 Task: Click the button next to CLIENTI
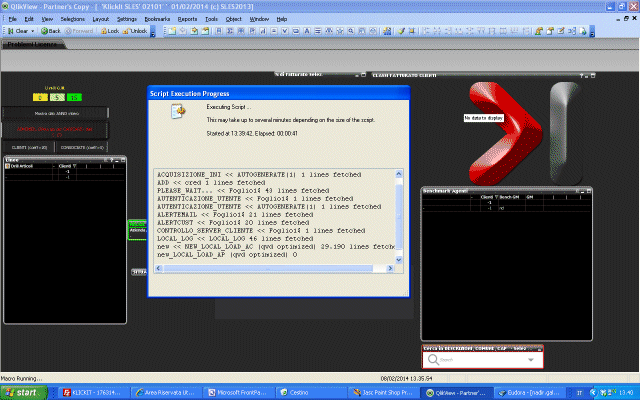[x=82, y=147]
